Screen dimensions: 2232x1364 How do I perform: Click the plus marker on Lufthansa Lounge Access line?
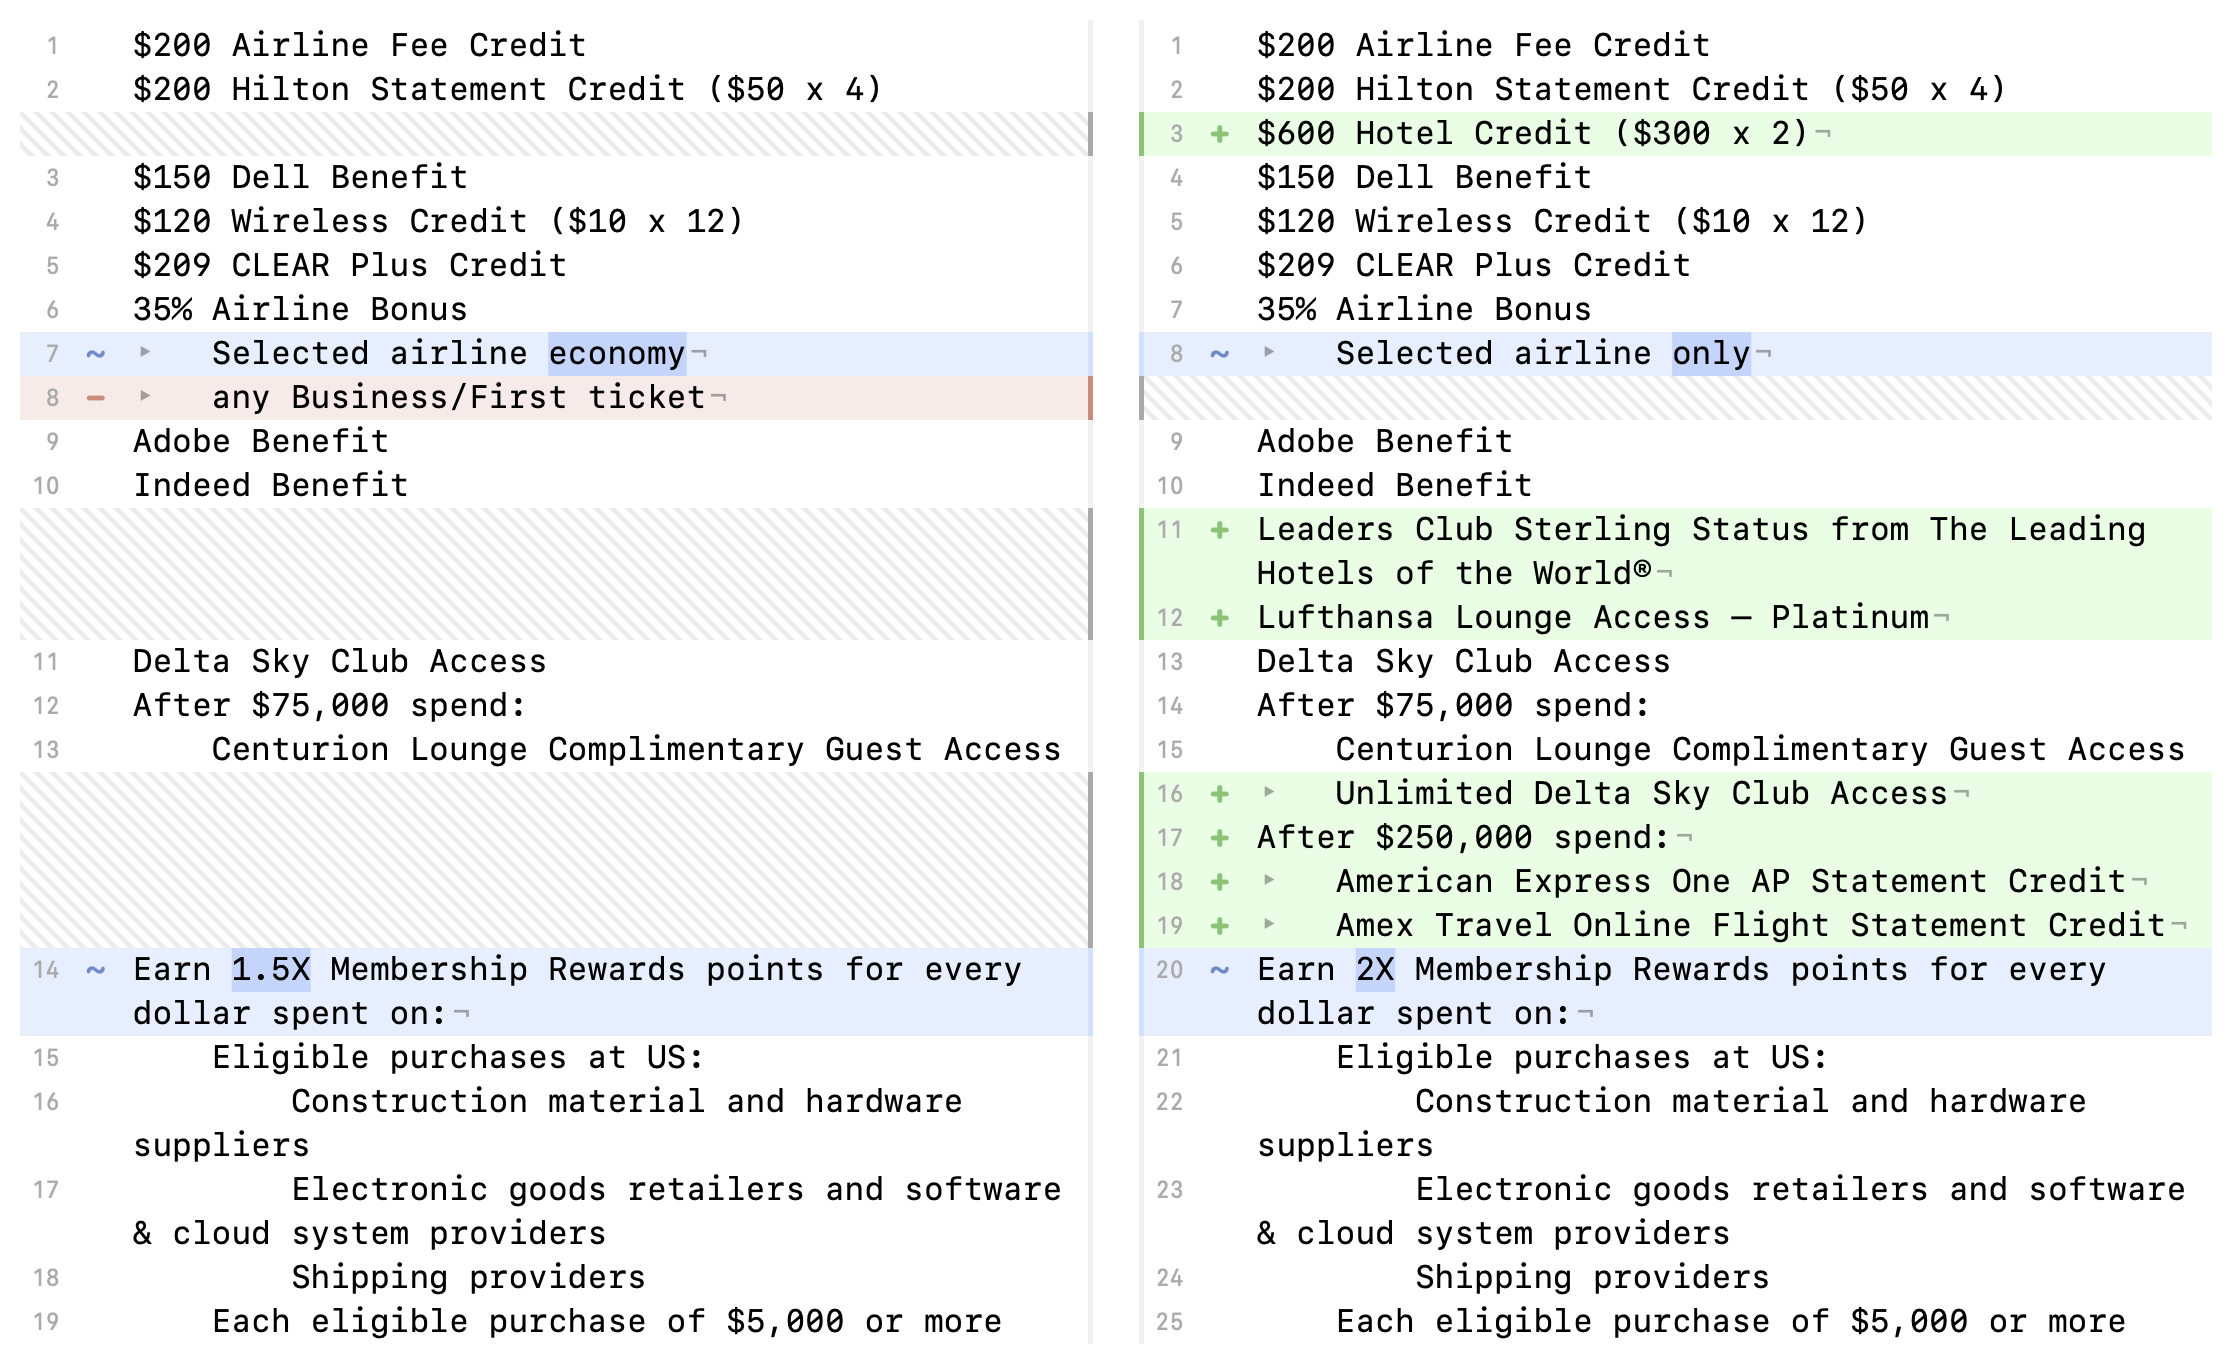coord(1219,618)
